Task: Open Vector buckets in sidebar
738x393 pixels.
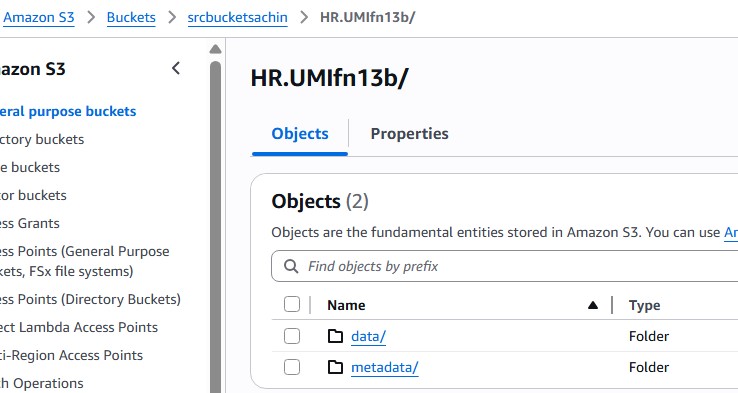Action: 33,195
